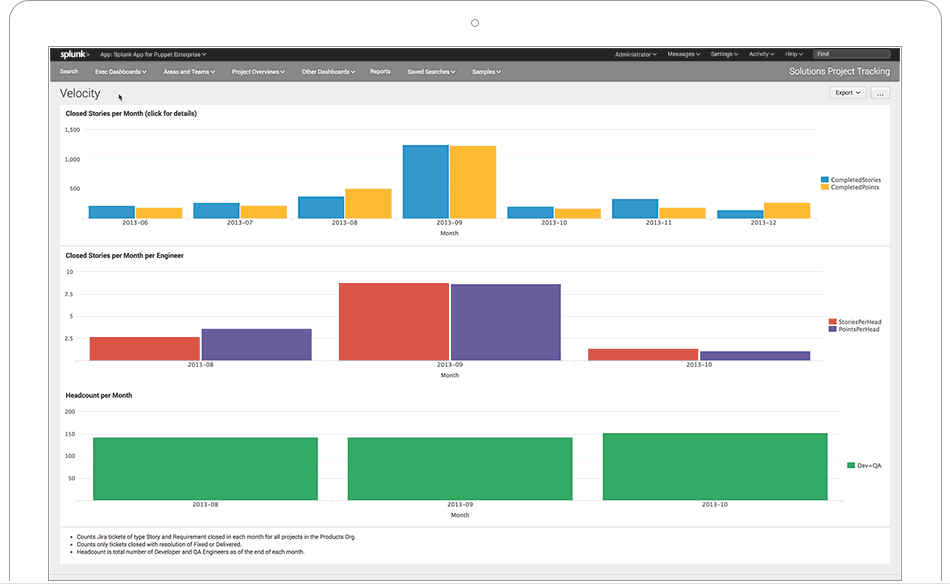This screenshot has width=950, height=584.
Task: Click the 2013-10 green headcount bar
Action: point(715,467)
